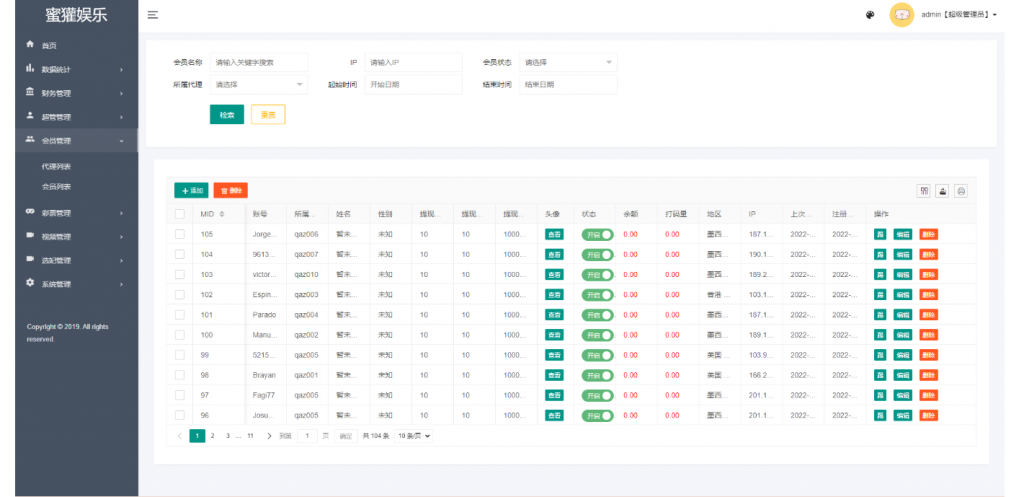
Task: Click the column filter icon above the table
Action: (x=924, y=190)
